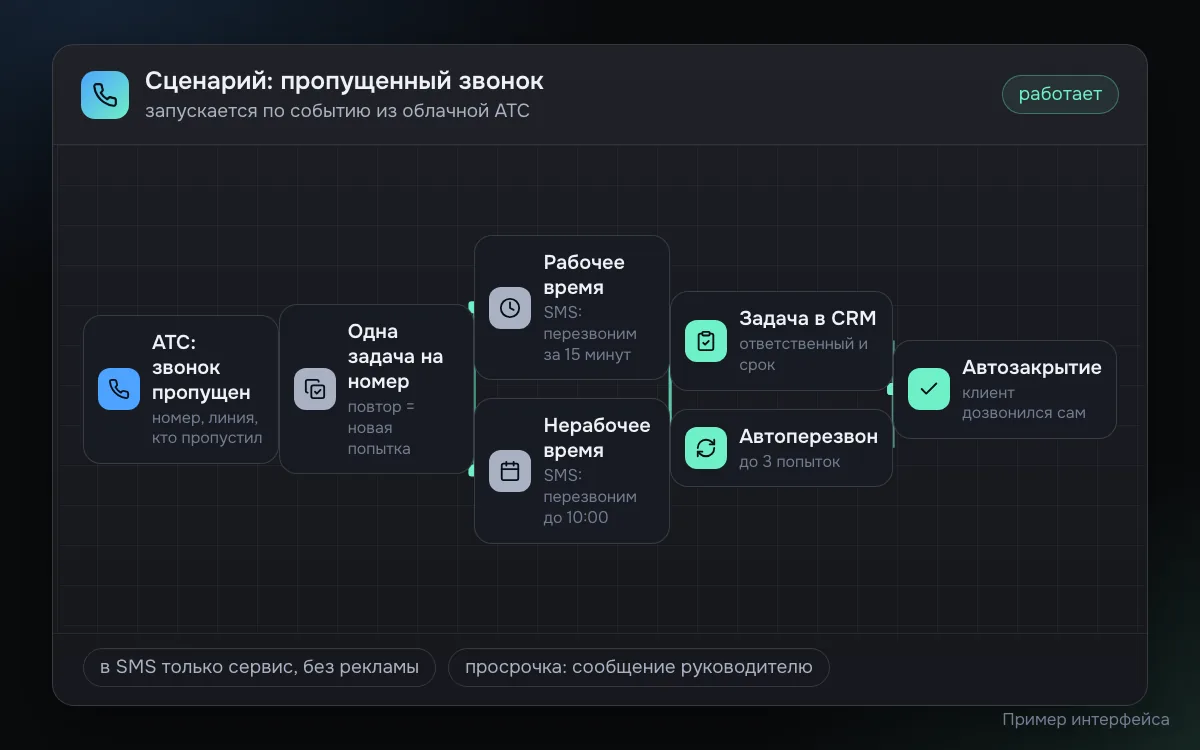Click the refresh icon in Автоперезвон node

coord(706,448)
